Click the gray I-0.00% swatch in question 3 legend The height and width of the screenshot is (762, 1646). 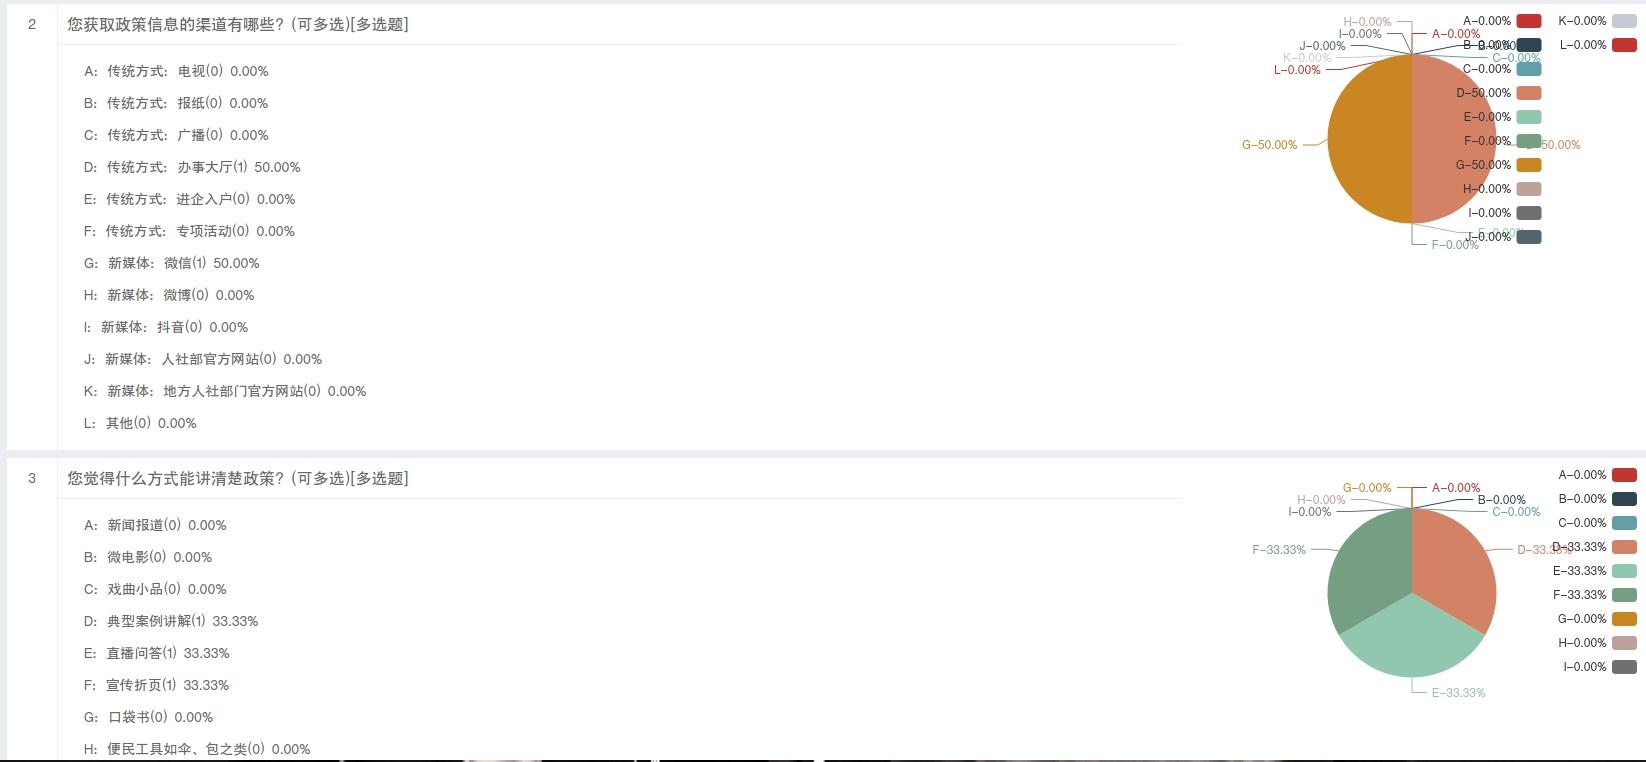pos(1624,667)
